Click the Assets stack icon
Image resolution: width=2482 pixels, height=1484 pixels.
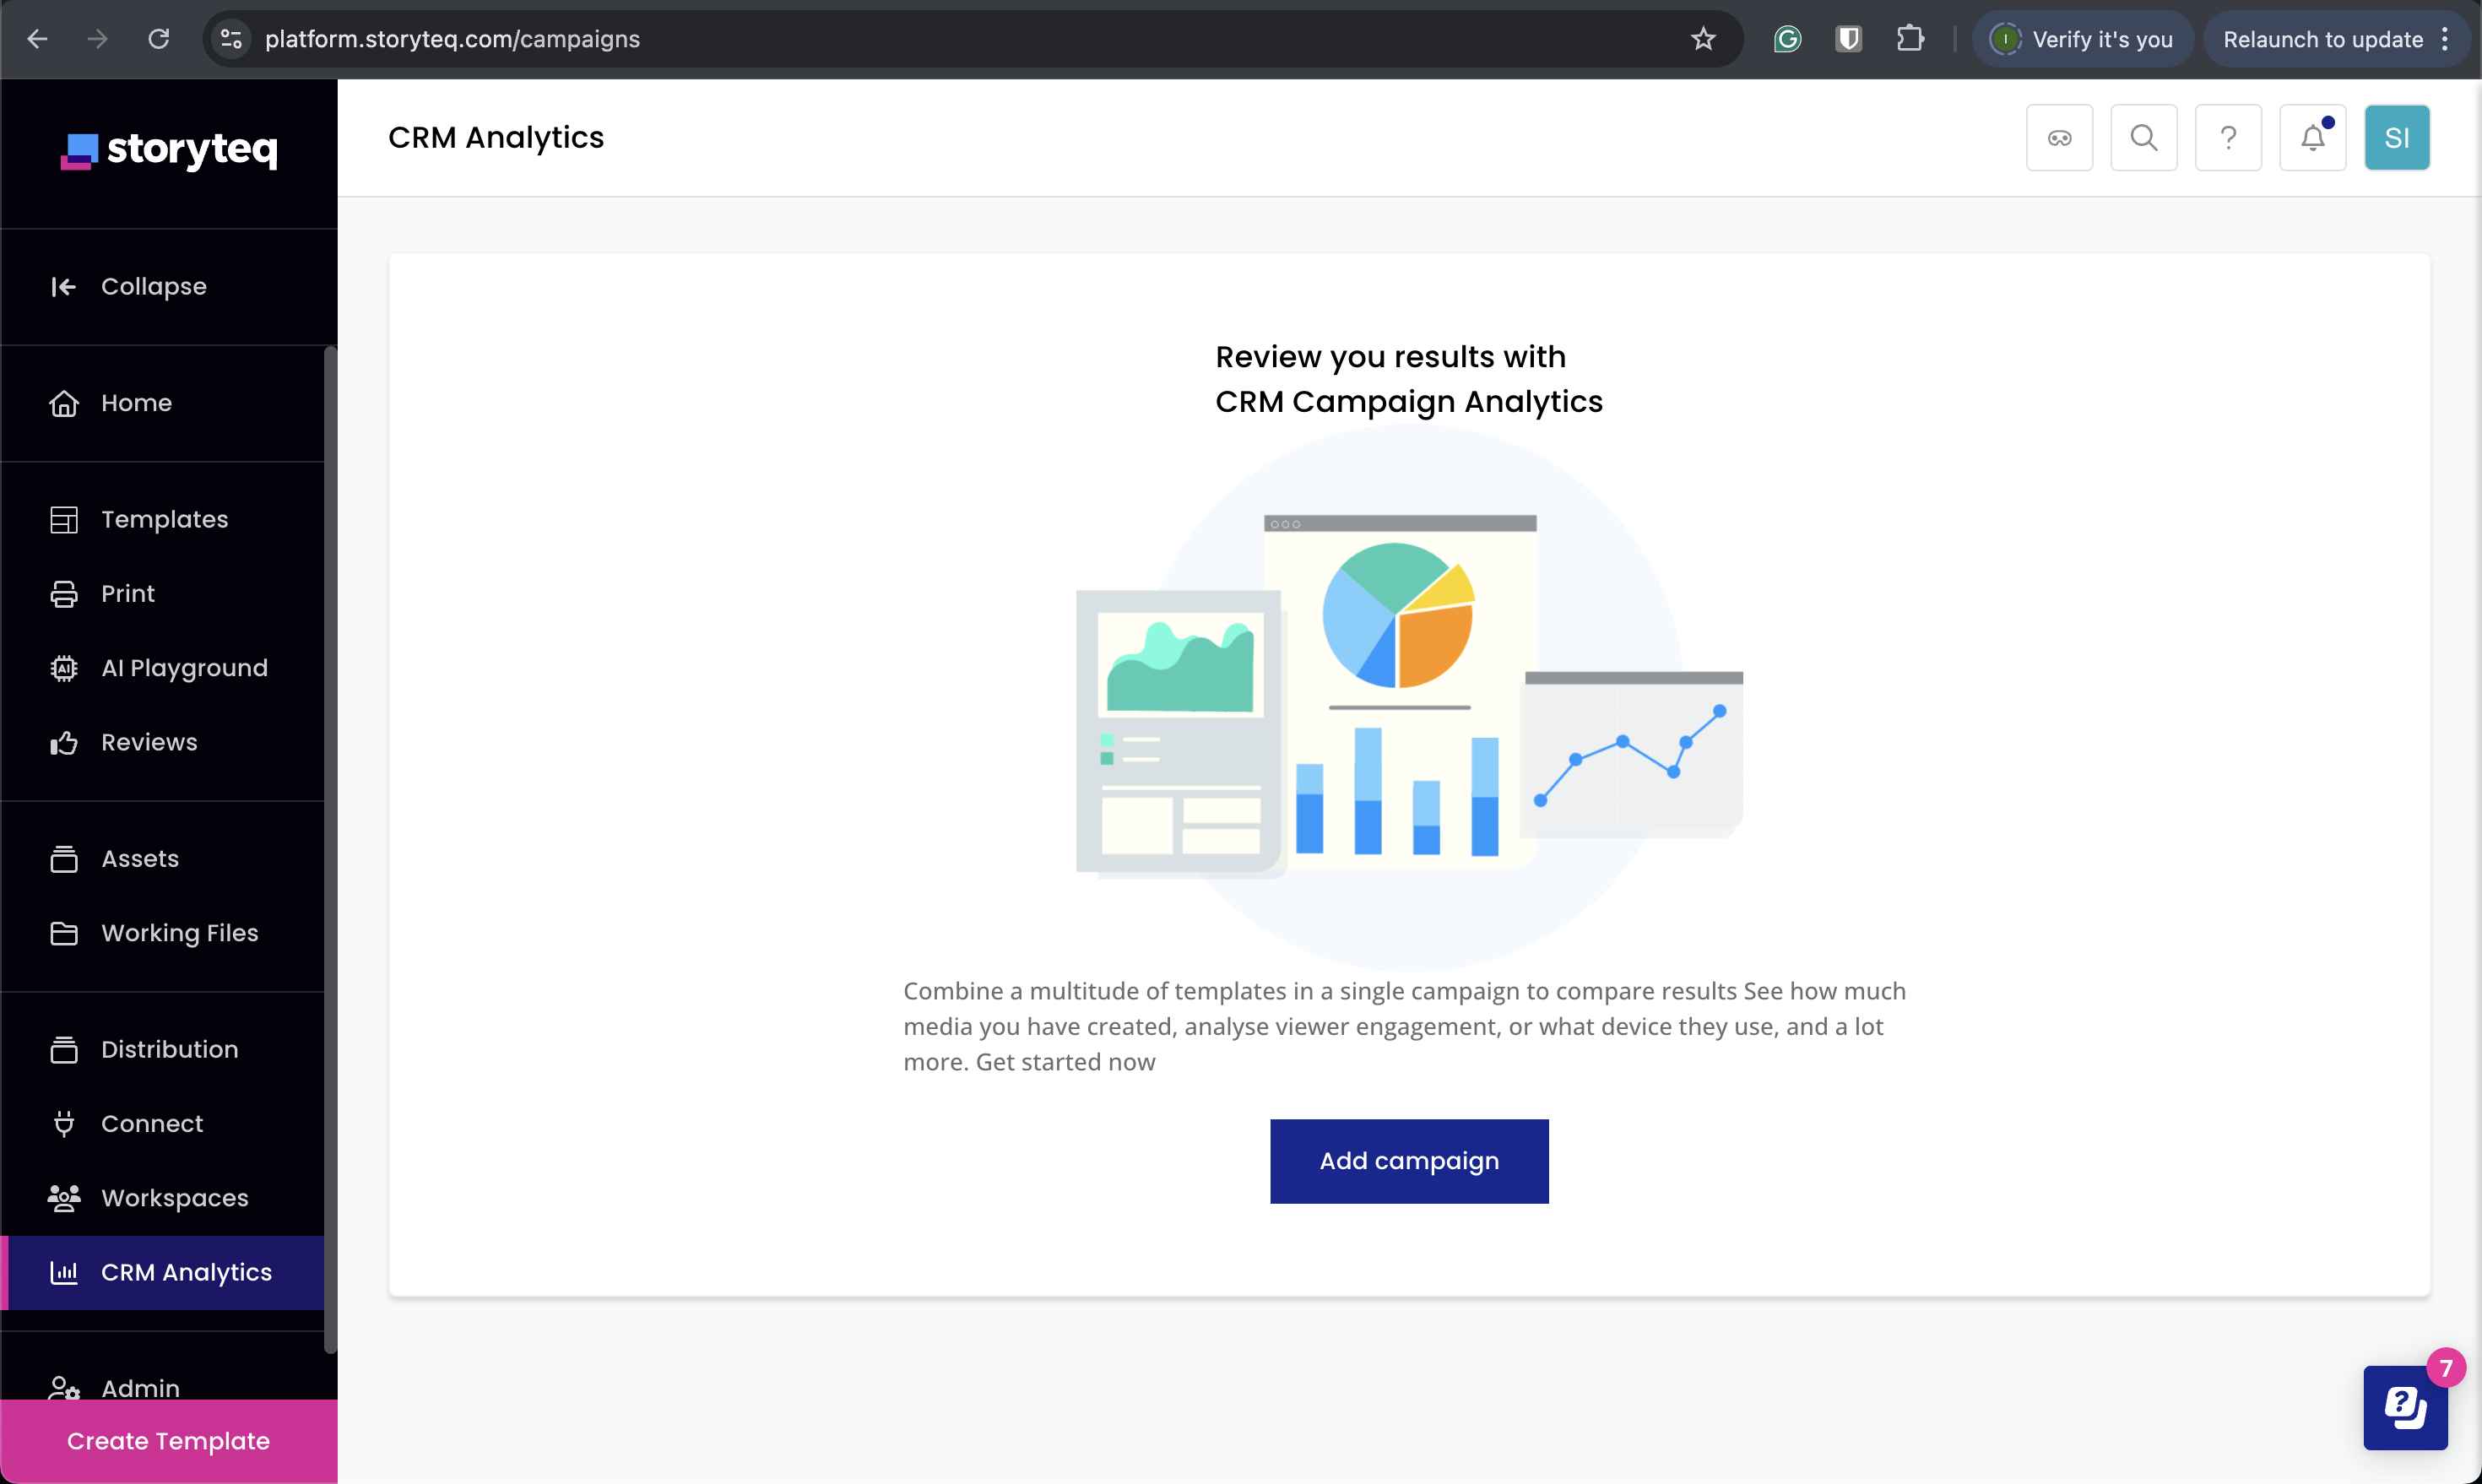(x=64, y=859)
